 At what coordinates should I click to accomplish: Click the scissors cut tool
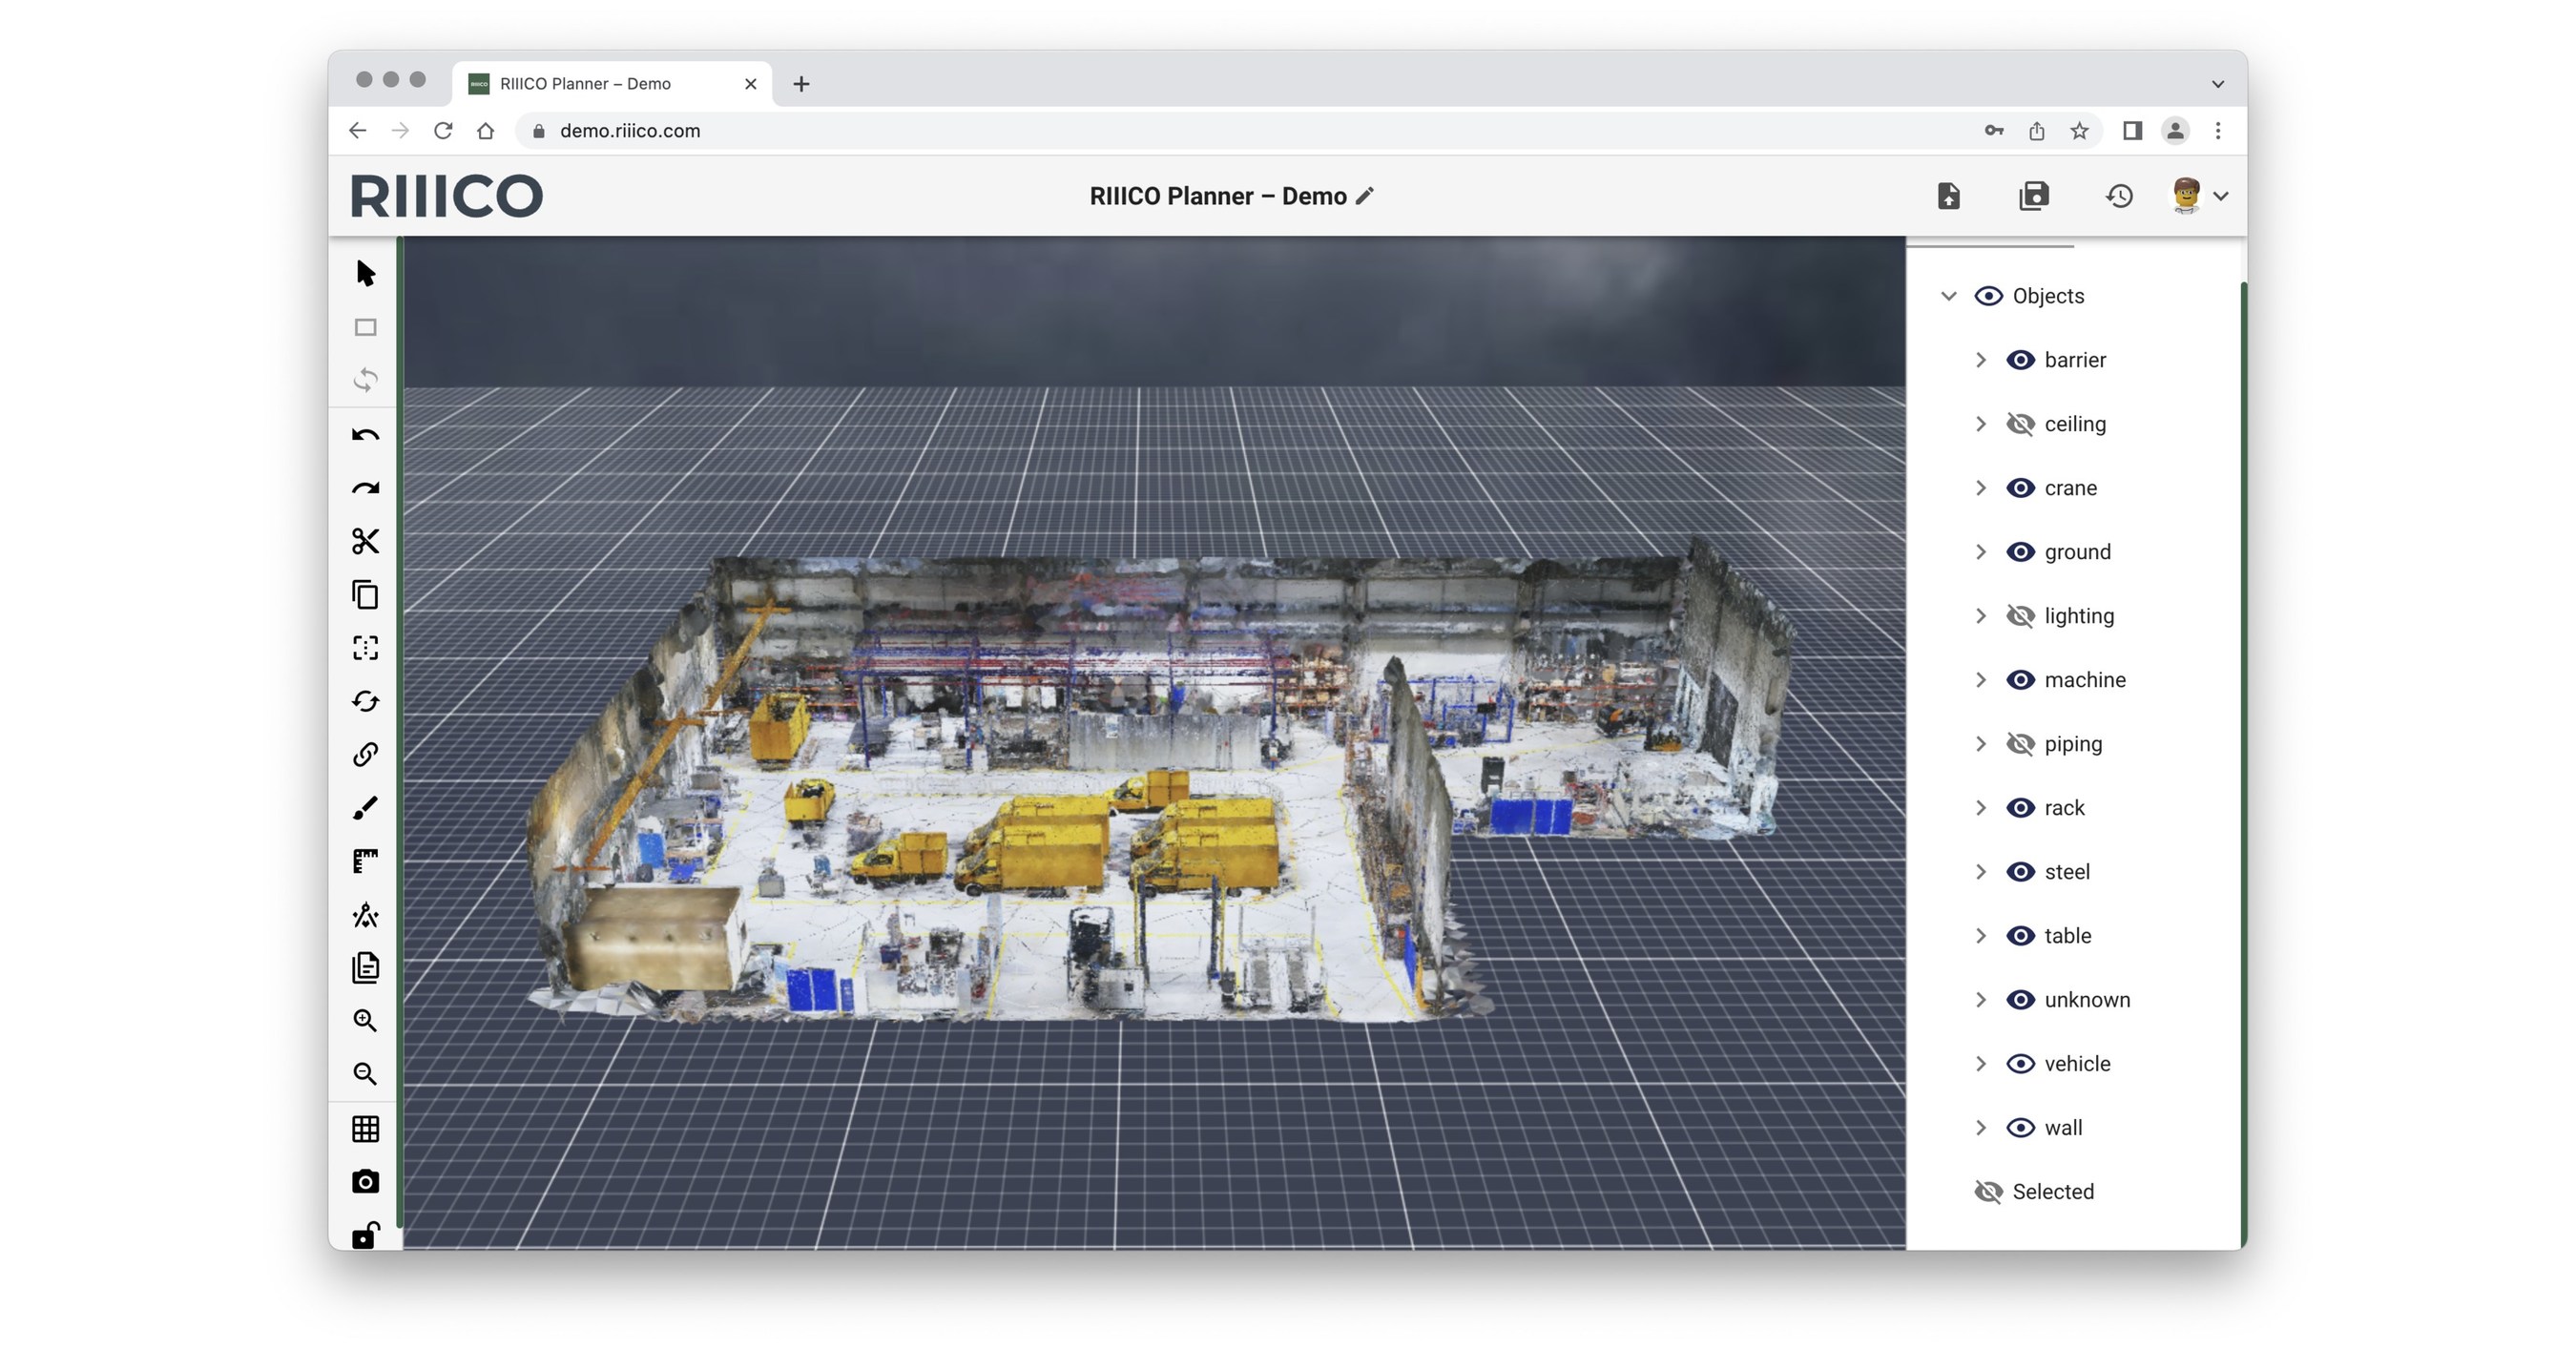(x=365, y=541)
